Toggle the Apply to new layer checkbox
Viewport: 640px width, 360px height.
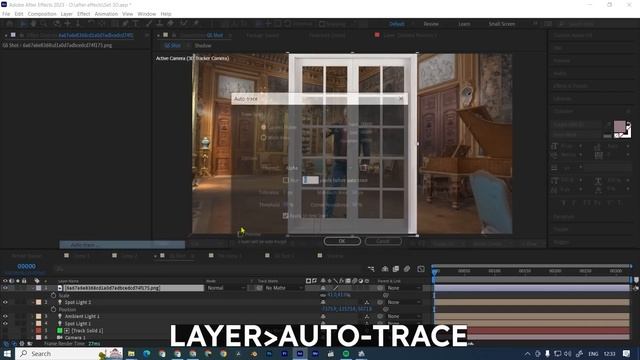286,216
